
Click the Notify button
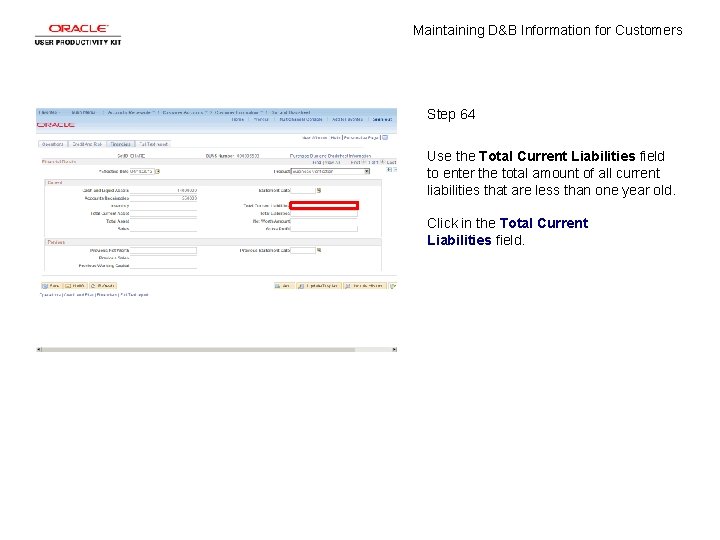[75, 286]
